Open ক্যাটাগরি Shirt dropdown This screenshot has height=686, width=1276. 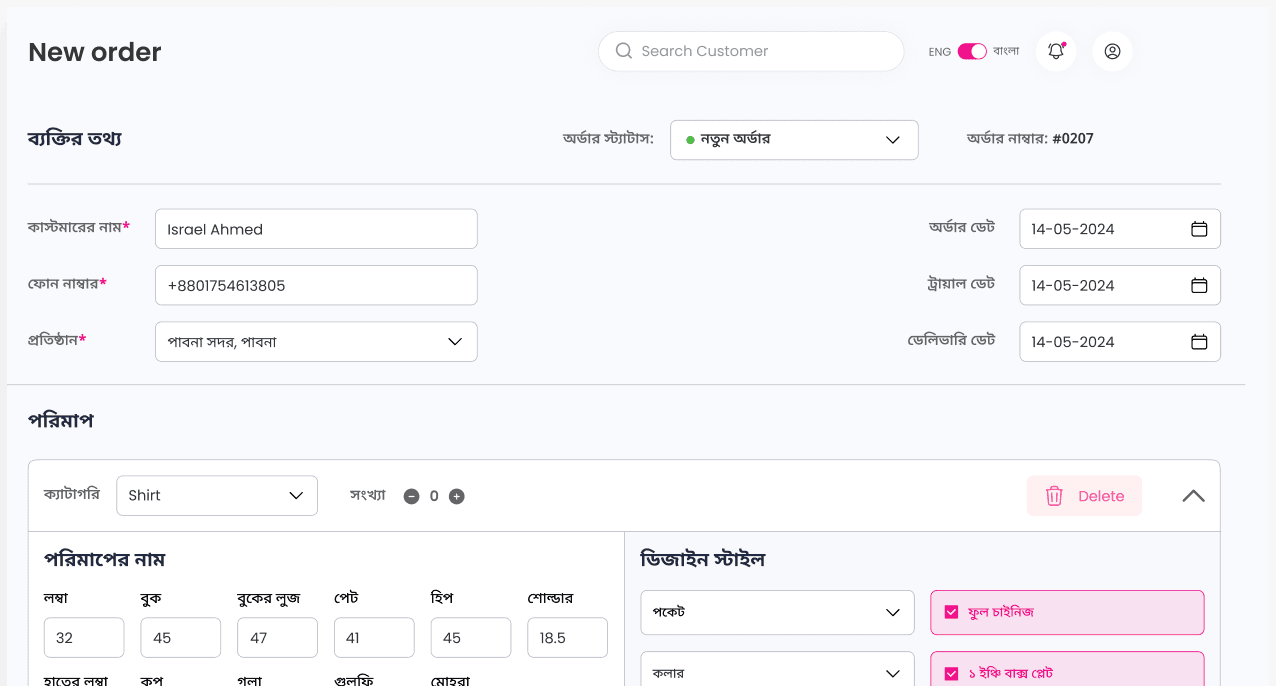click(x=217, y=496)
